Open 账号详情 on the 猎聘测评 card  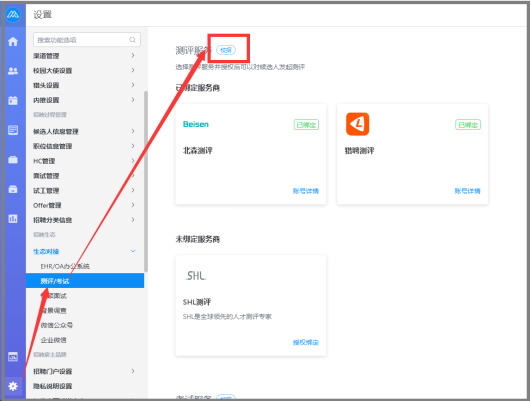click(x=467, y=191)
